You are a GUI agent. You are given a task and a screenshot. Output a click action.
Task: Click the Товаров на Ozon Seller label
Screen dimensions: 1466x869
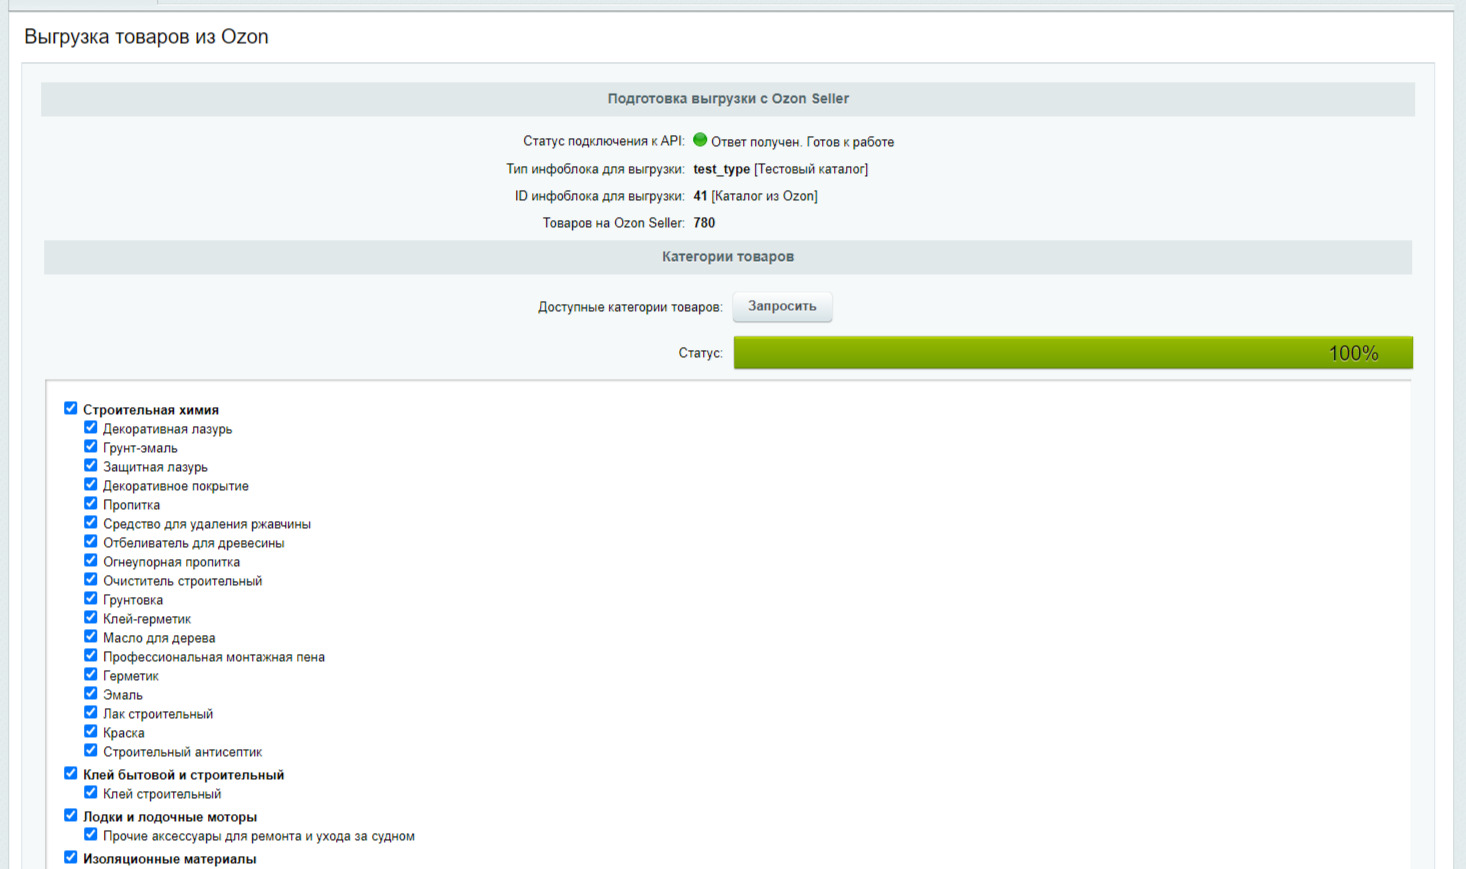click(x=614, y=223)
